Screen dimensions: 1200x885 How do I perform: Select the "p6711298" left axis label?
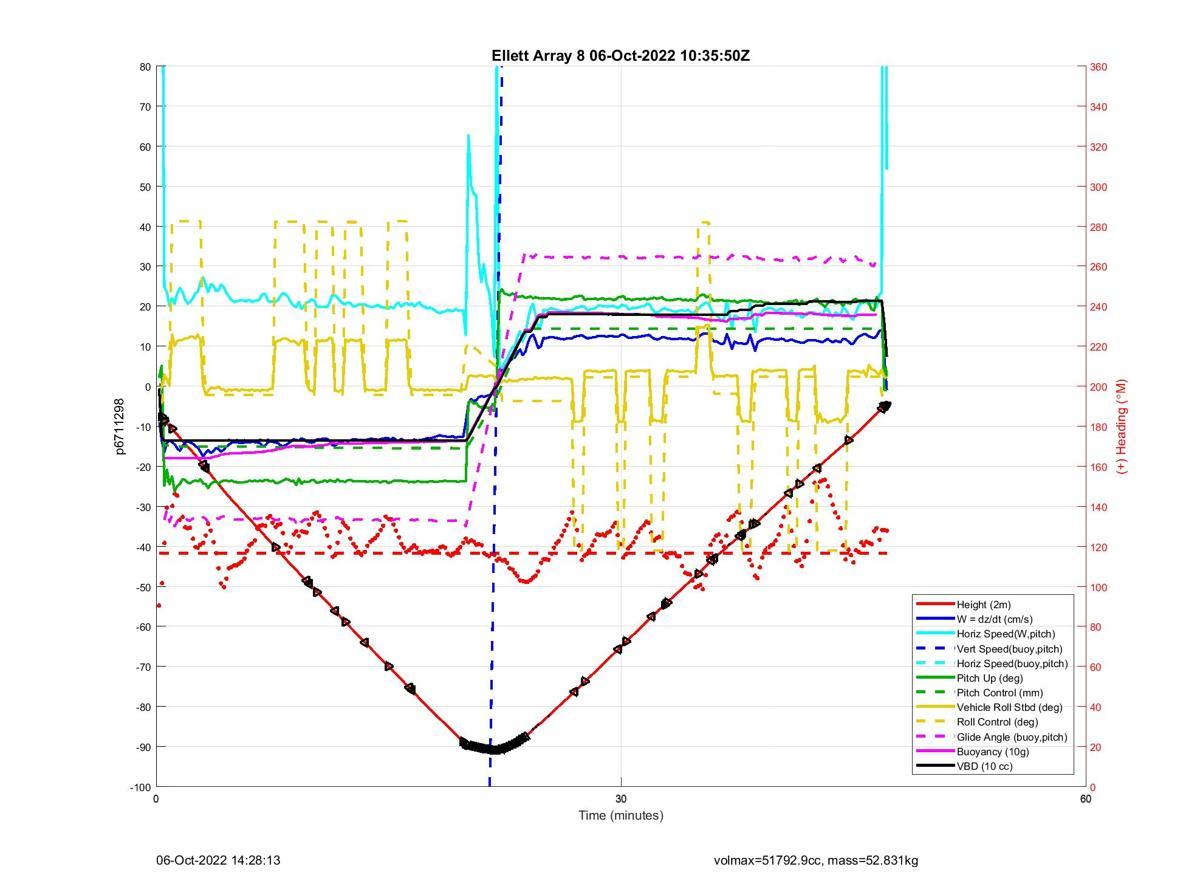(119, 426)
